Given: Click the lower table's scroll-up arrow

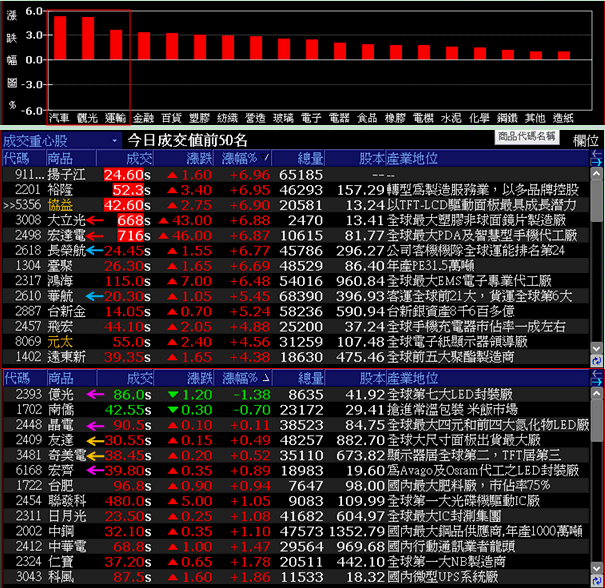Looking at the screenshot, I should [597, 394].
